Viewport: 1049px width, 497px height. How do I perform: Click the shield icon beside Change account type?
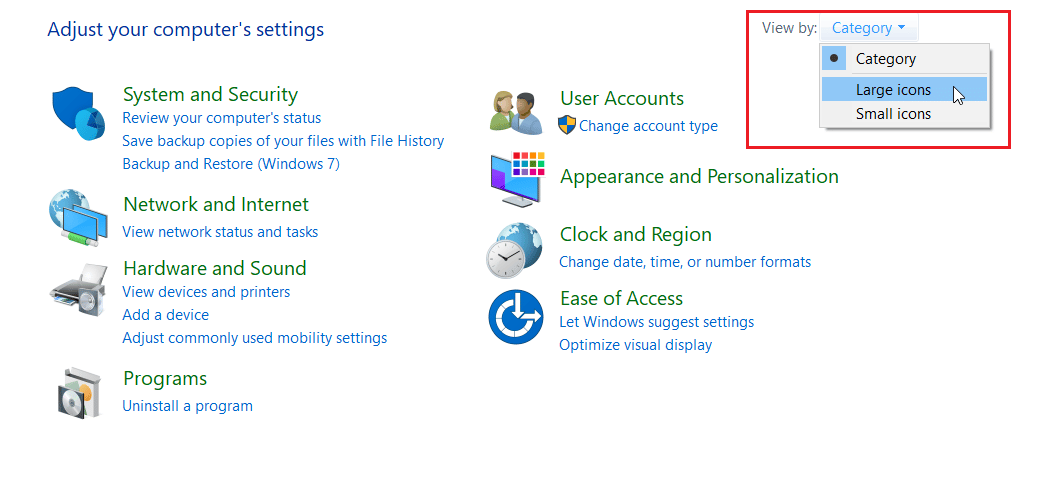[567, 125]
